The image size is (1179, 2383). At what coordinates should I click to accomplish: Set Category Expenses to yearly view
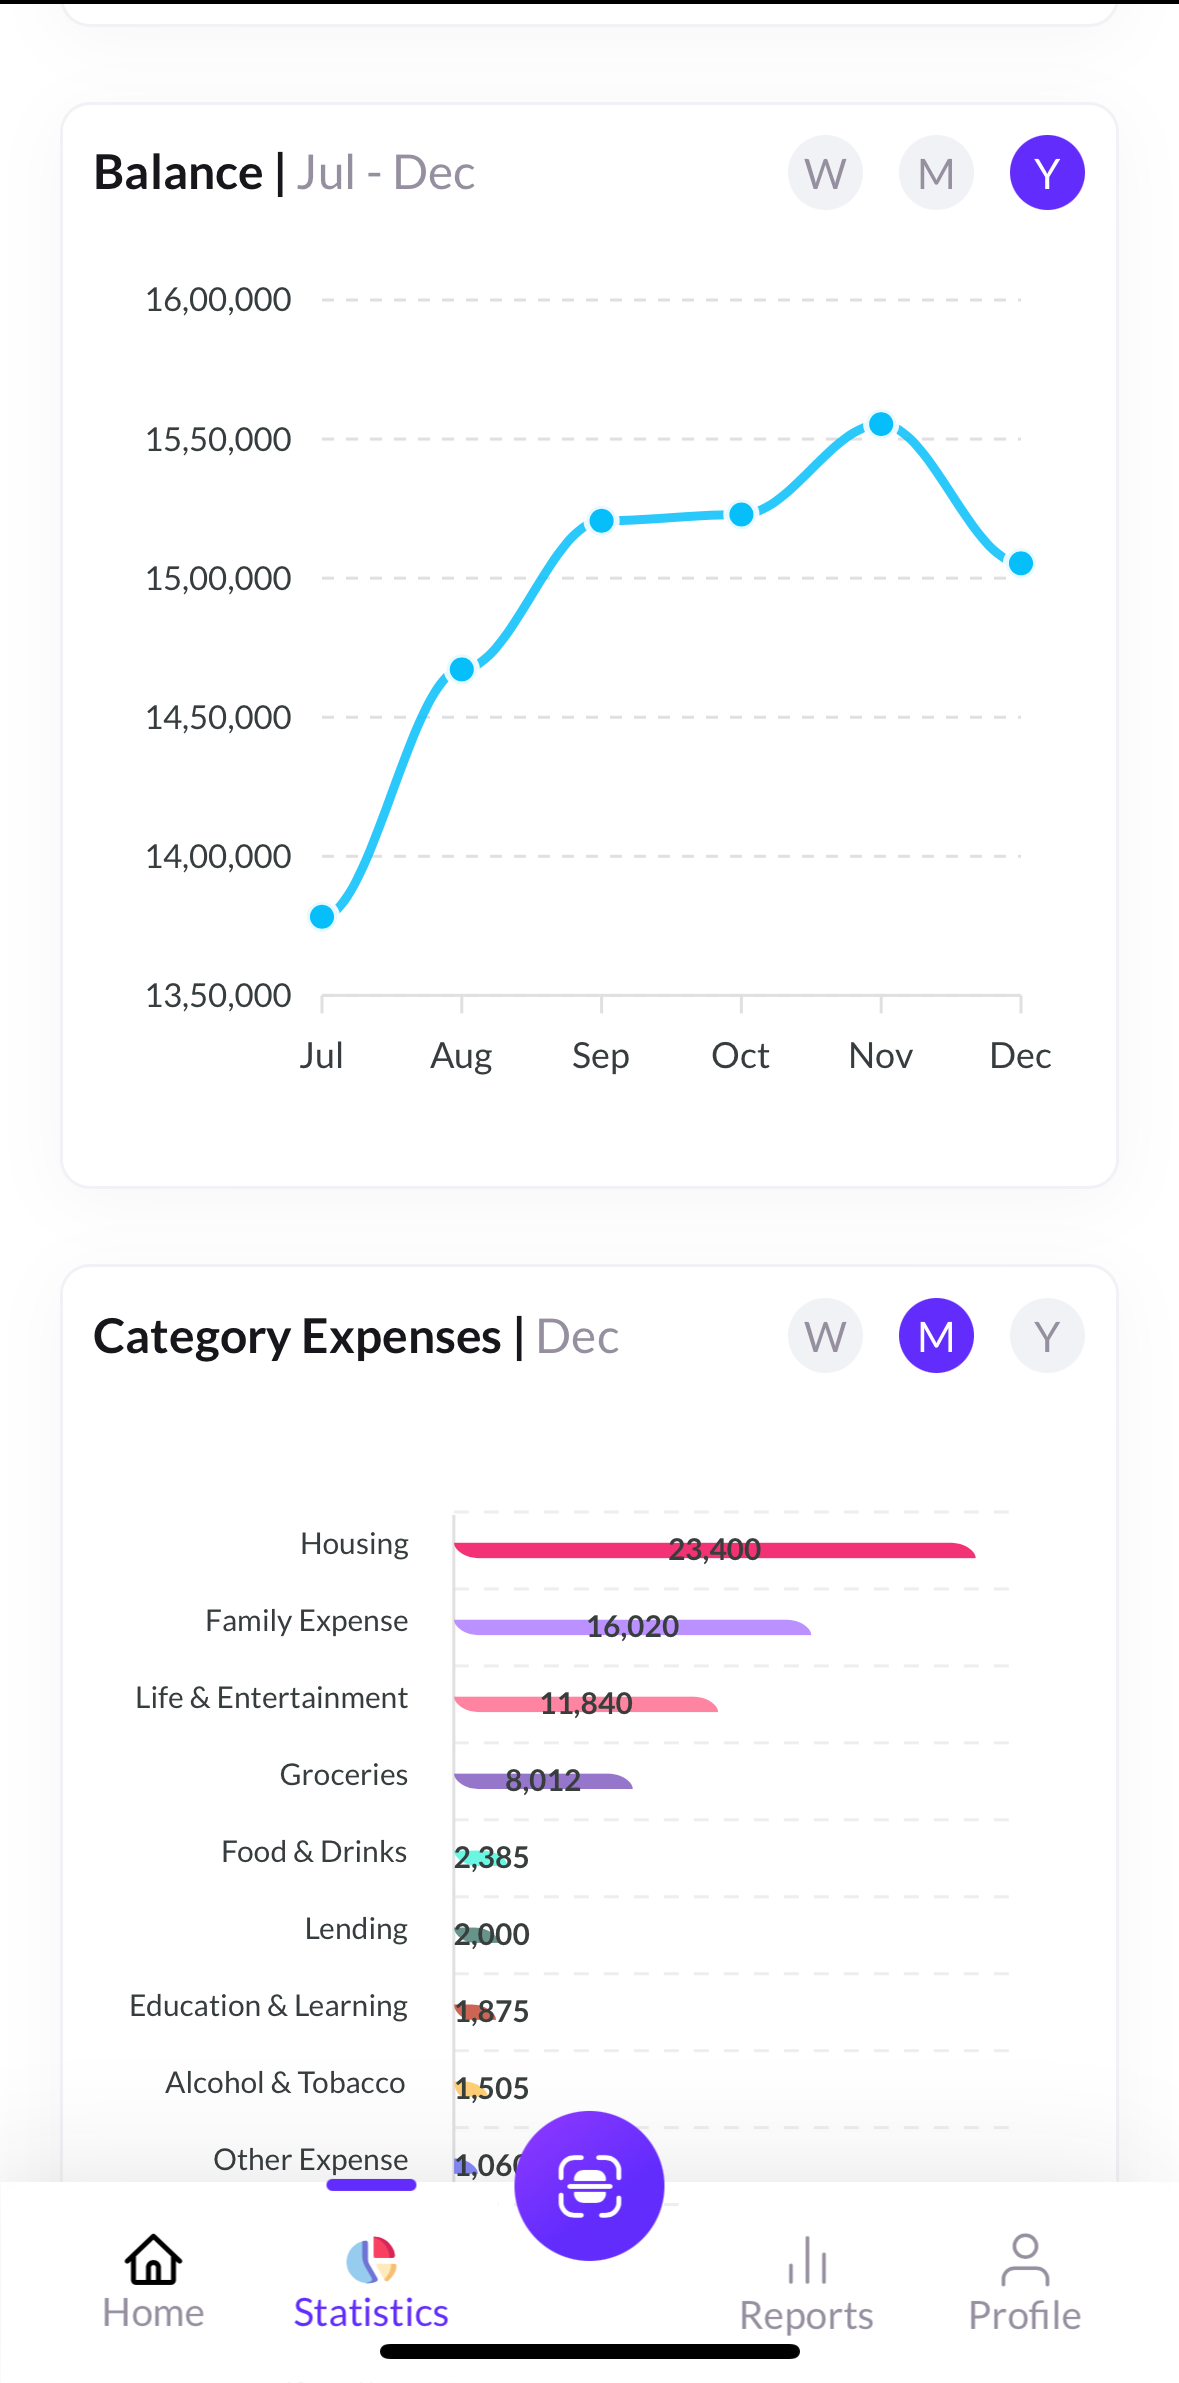click(x=1047, y=1336)
